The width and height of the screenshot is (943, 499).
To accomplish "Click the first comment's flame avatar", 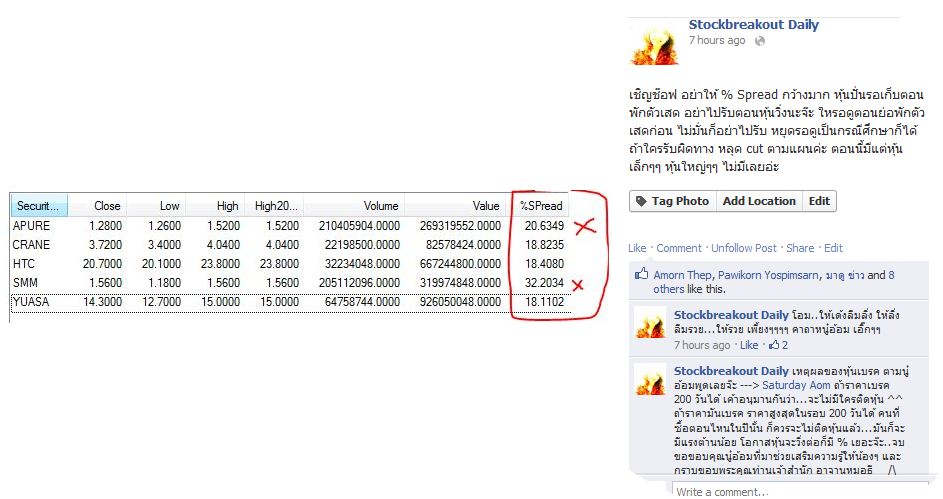I will point(651,325).
